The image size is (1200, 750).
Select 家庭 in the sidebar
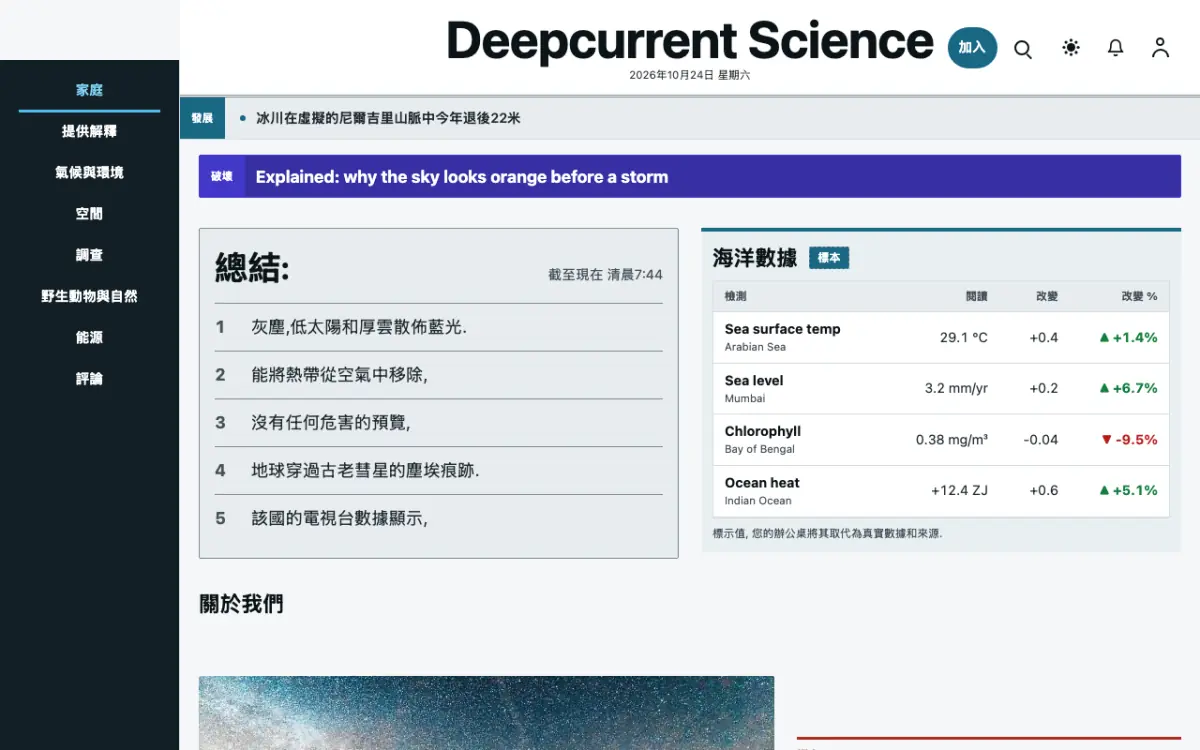pos(89,90)
